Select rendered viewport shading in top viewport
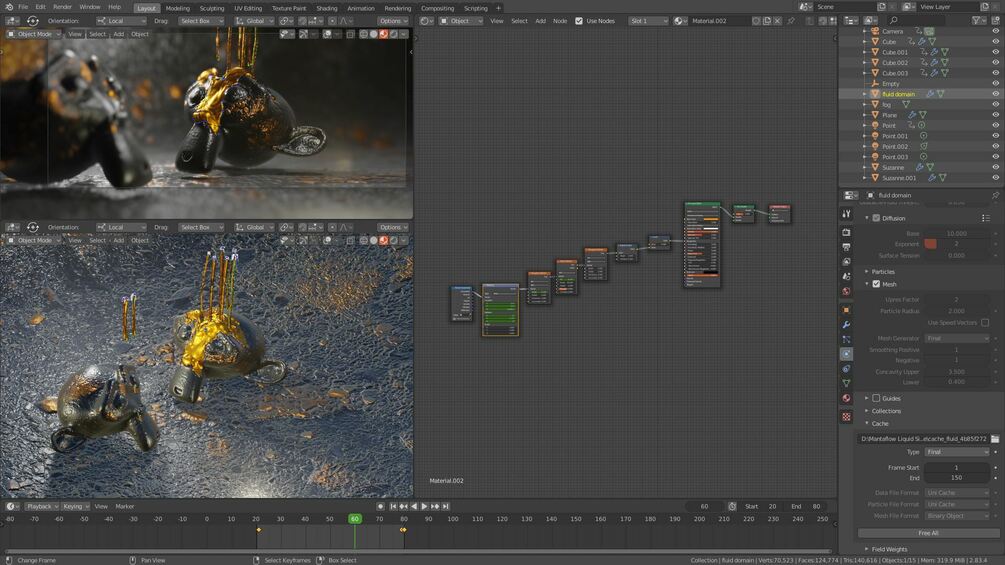The height and width of the screenshot is (565, 1005). pos(394,34)
